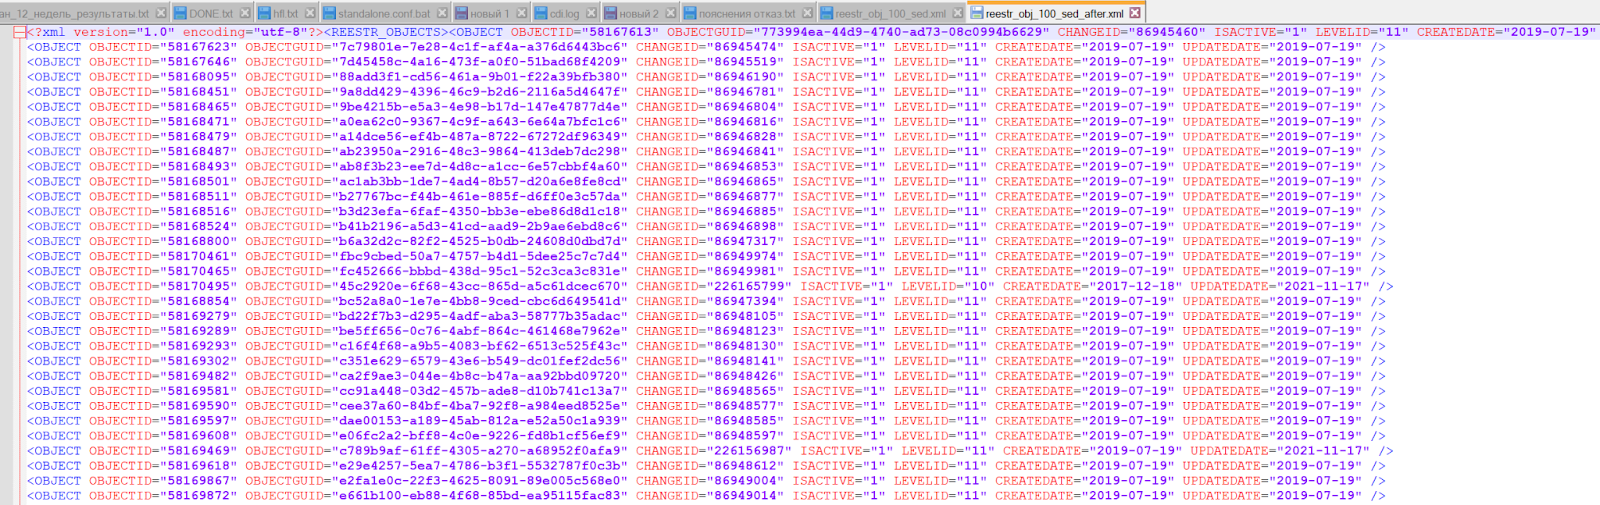Click OBJECTGUID starting with bd22f7b3
This screenshot has height=505, width=1600.
pyautogui.click(x=480, y=317)
